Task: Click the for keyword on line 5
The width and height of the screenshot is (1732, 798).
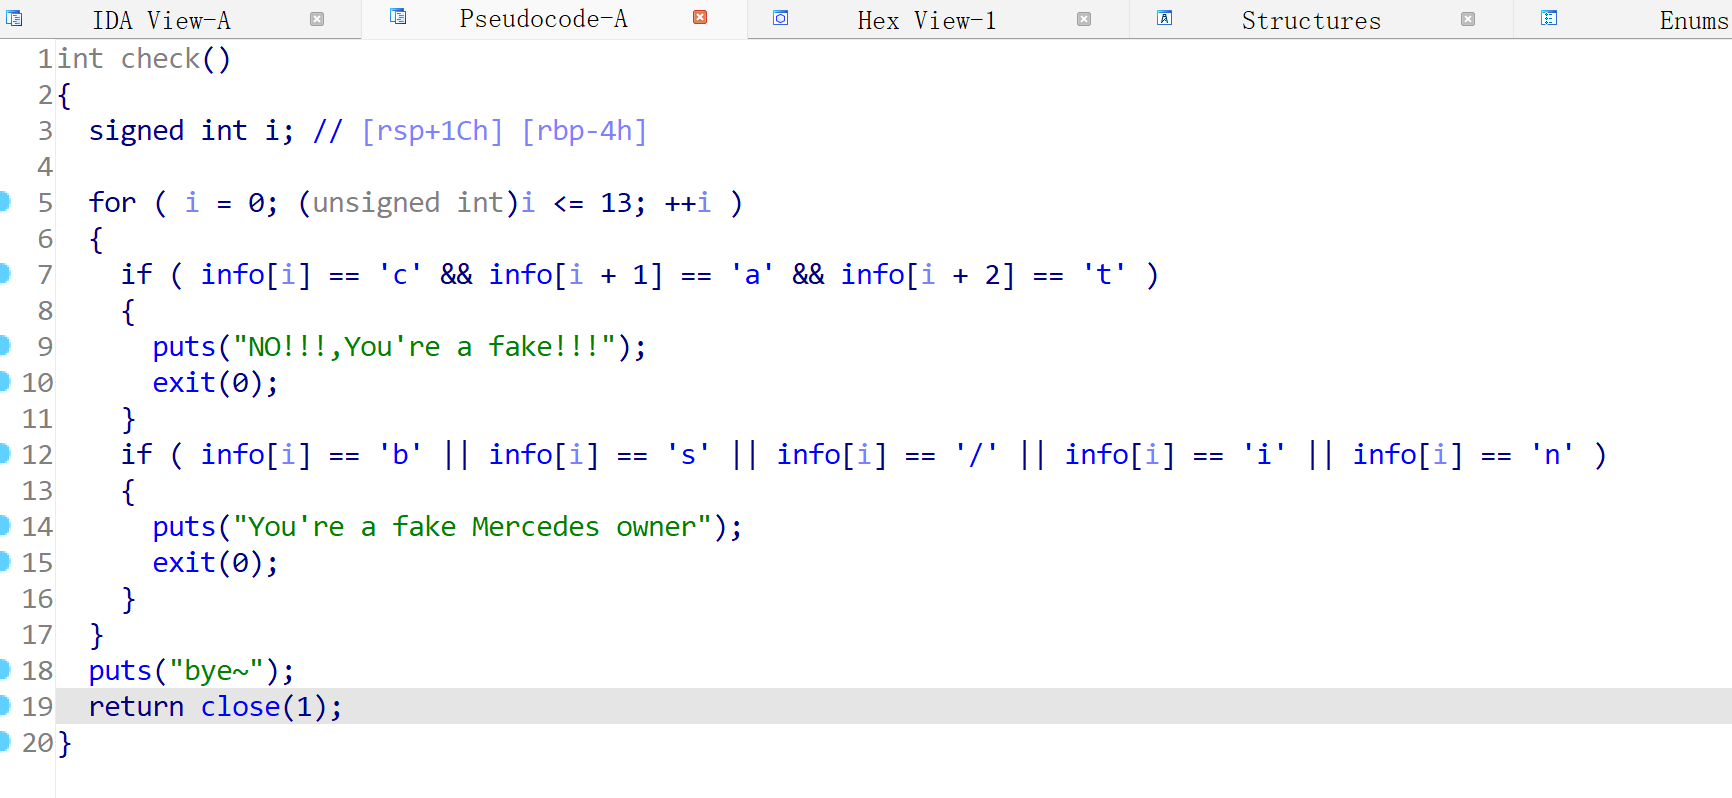Action: (112, 203)
